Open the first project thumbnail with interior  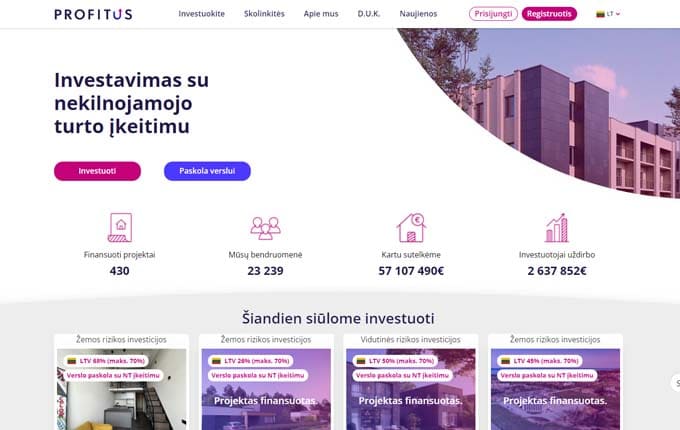click(121, 389)
